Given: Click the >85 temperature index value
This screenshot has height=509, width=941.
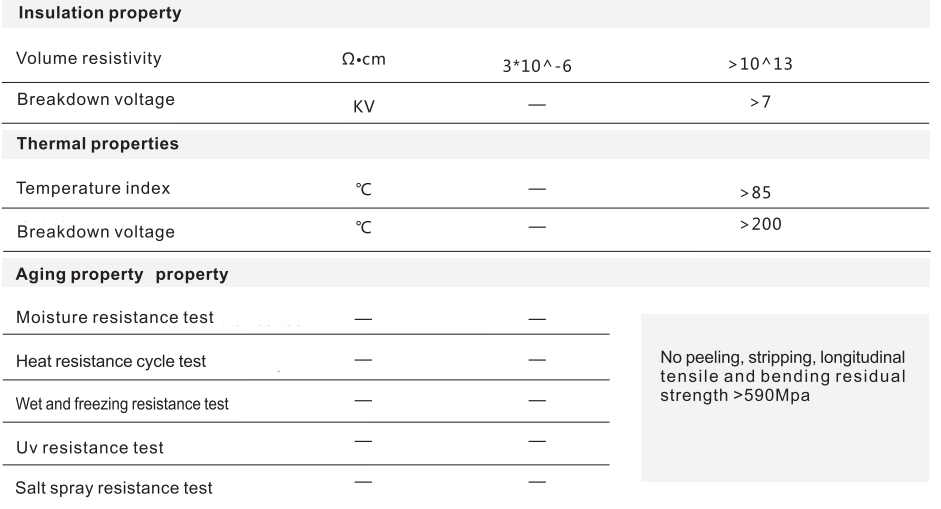Looking at the screenshot, I should coord(755,193).
